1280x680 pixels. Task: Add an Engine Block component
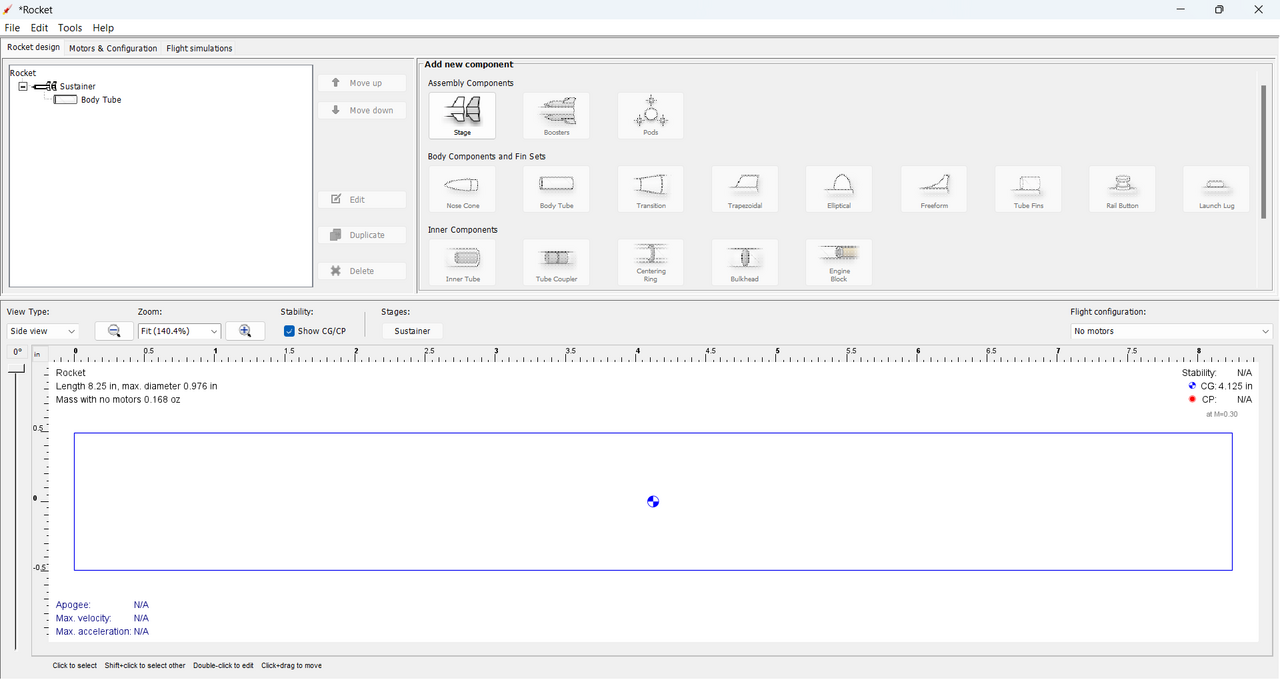pyautogui.click(x=839, y=262)
